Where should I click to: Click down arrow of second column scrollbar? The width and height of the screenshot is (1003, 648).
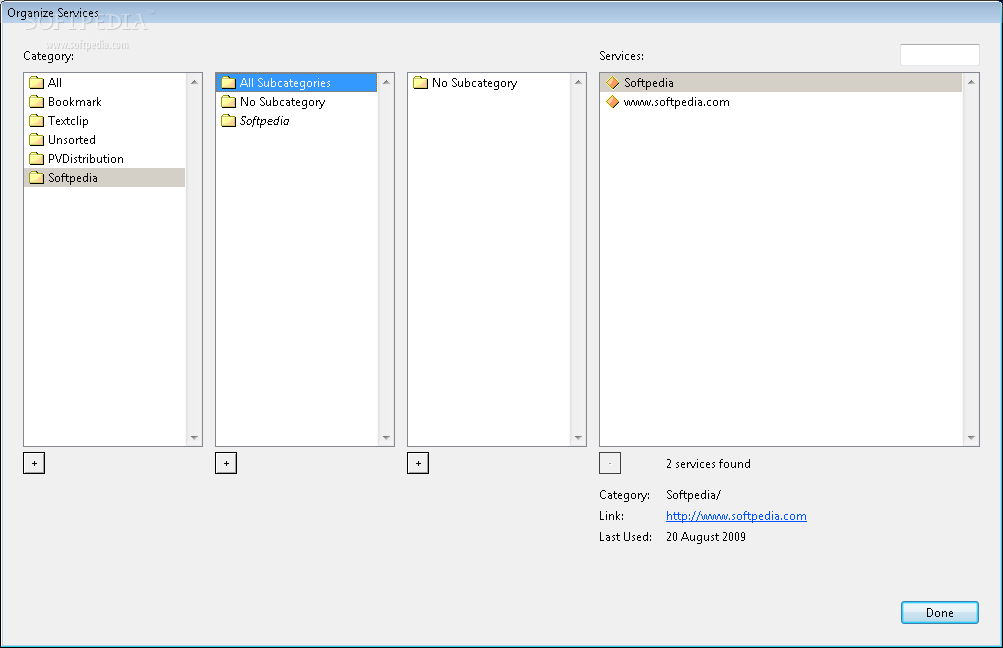coord(386,438)
